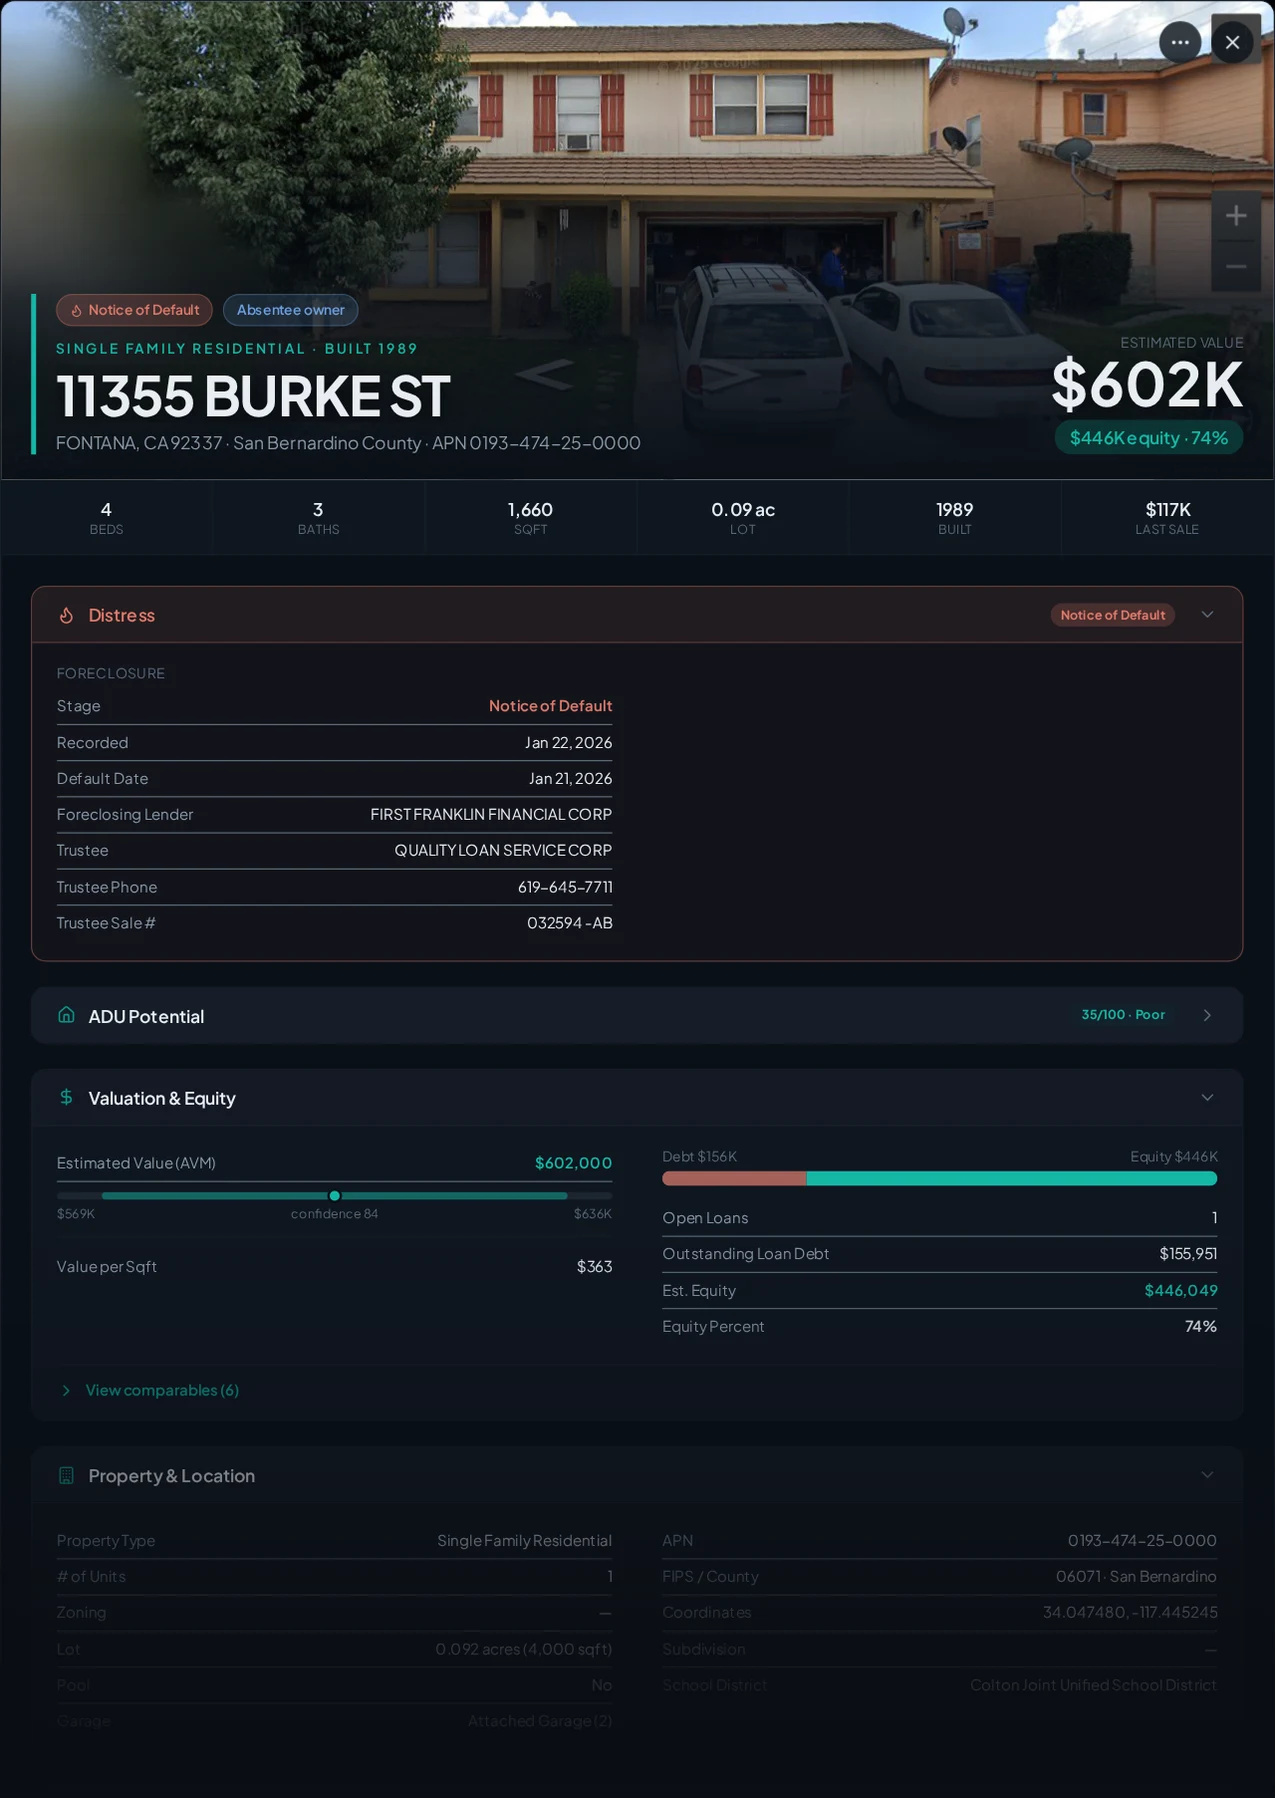Click trustee sale number 032594-AB
The width and height of the screenshot is (1275, 1798).
pyautogui.click(x=570, y=923)
